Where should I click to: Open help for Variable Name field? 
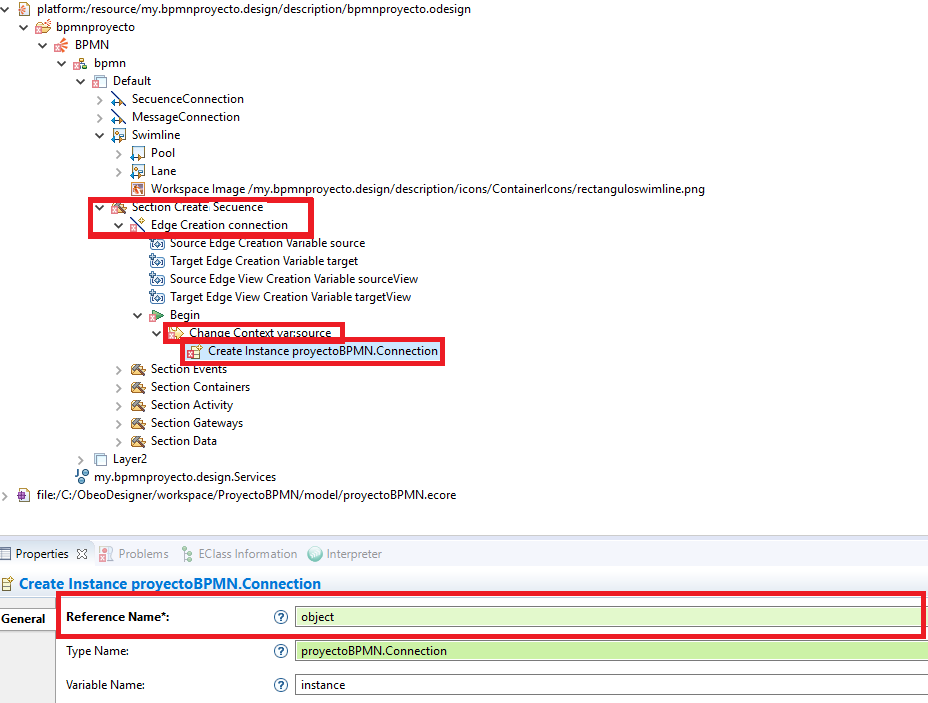[281, 685]
